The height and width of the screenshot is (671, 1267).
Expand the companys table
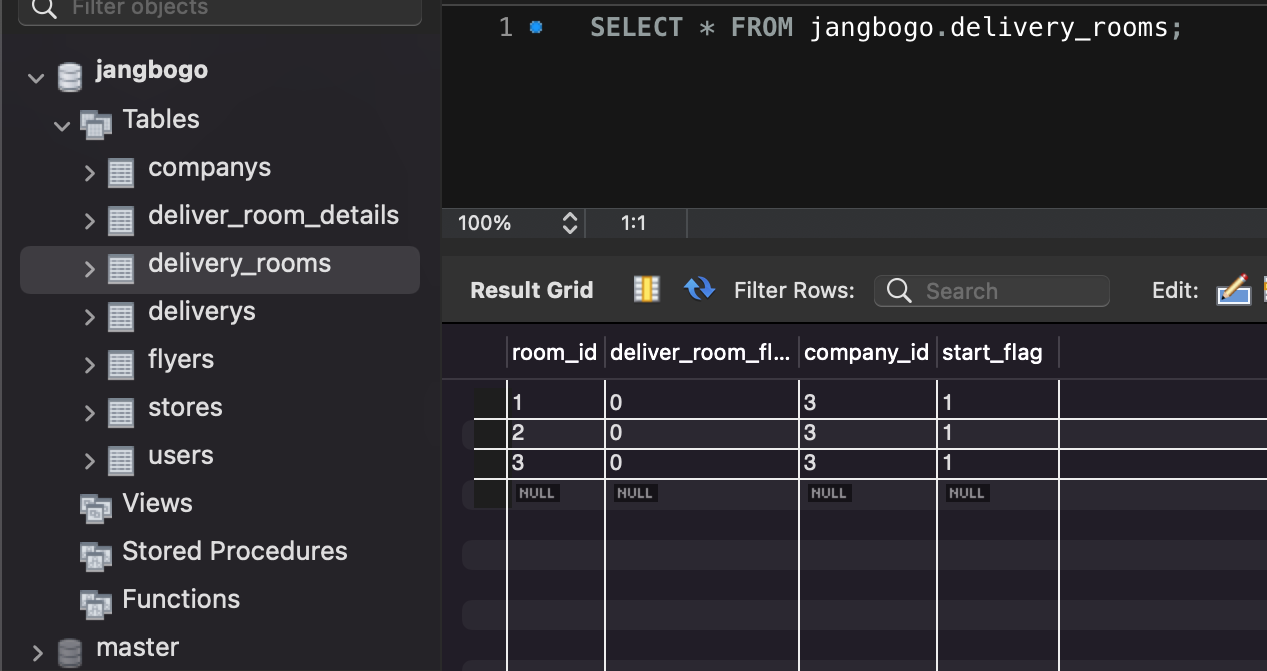(x=90, y=173)
